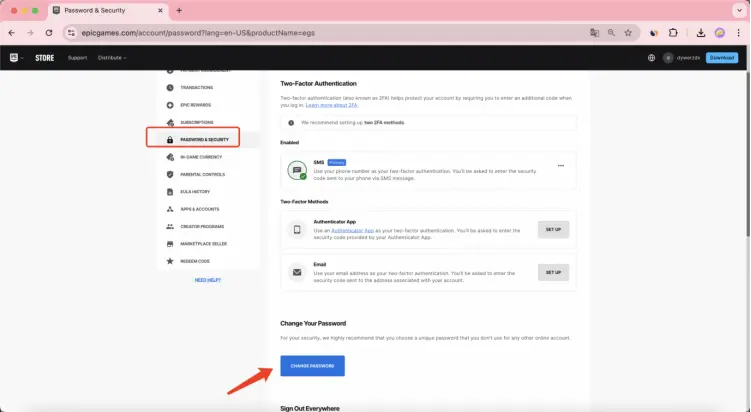Viewport: 751px width, 412px height.
Task: Expand the Distribute dropdown menu
Action: click(x=112, y=58)
